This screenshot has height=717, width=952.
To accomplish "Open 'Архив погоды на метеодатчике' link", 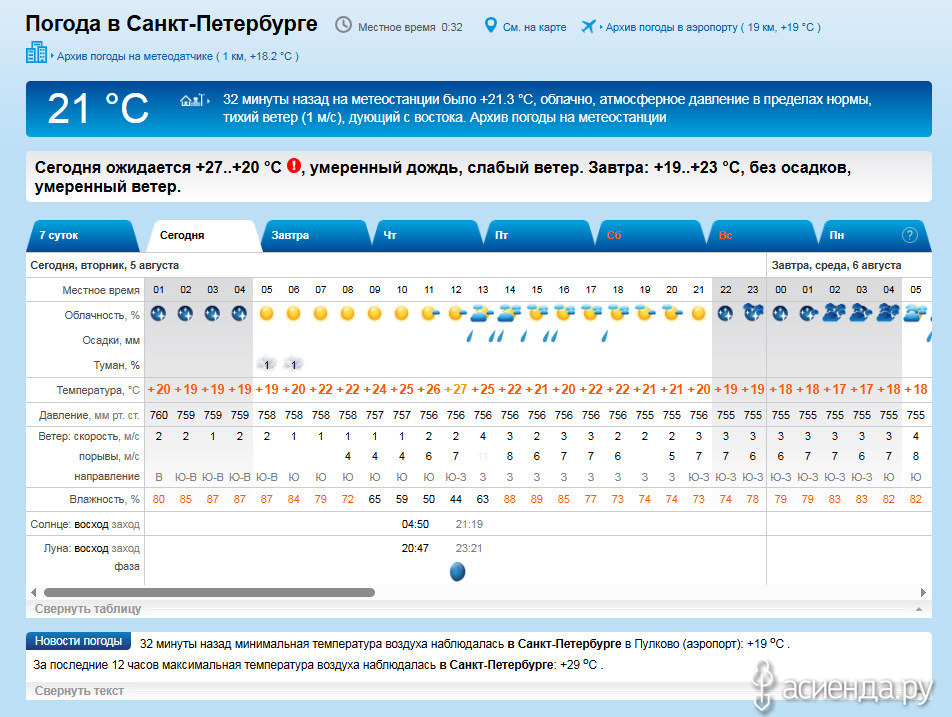I will (x=177, y=56).
